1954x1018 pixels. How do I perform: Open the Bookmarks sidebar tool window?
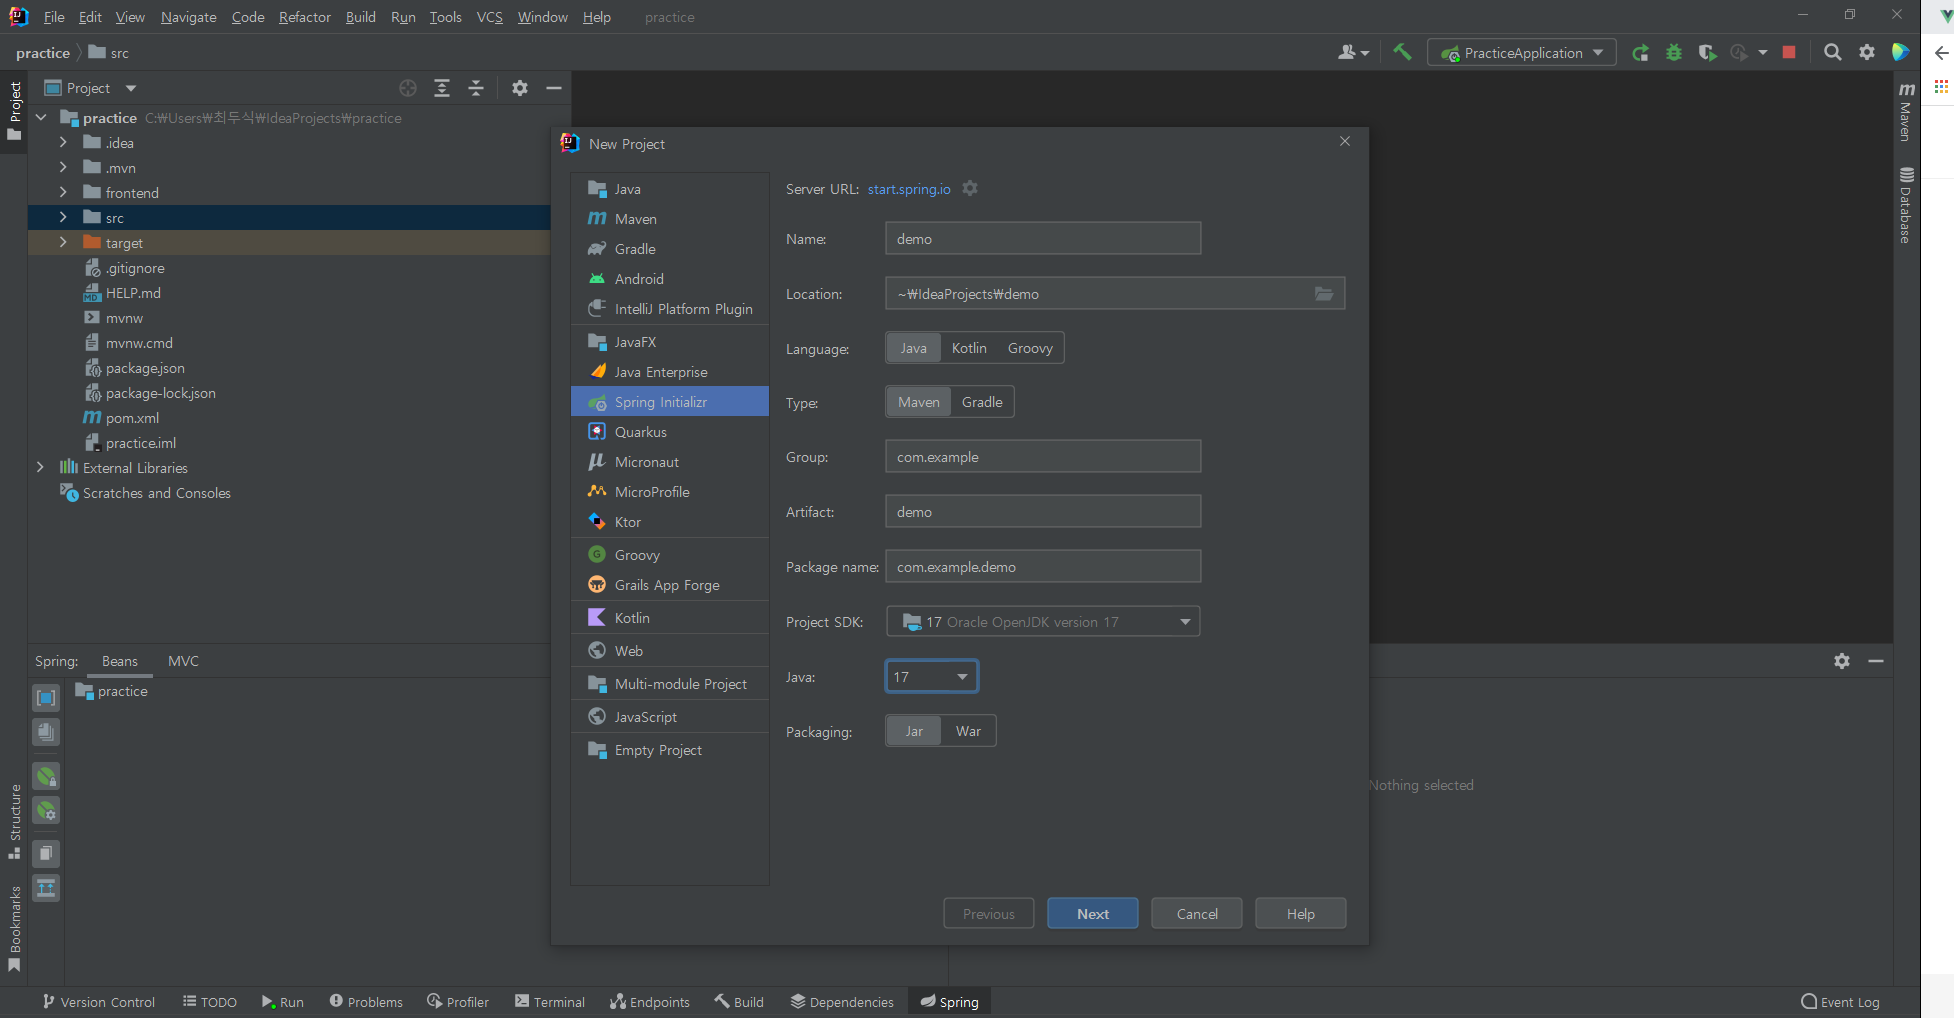(x=15, y=929)
